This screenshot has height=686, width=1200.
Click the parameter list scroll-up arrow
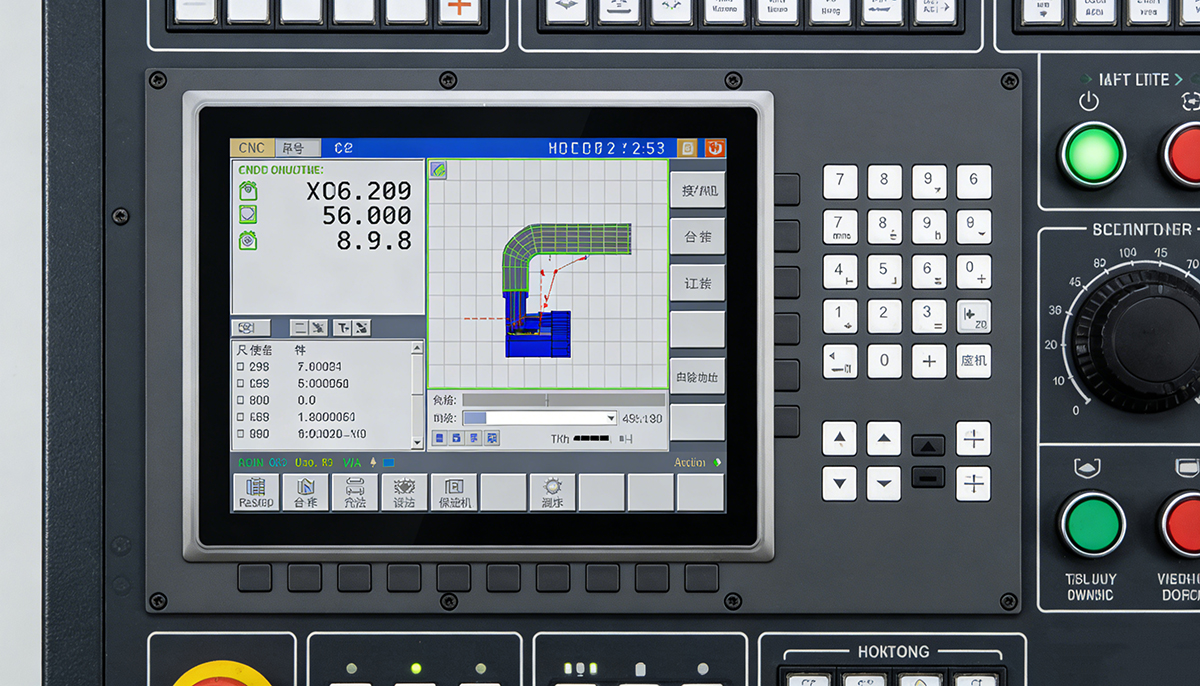(x=417, y=349)
